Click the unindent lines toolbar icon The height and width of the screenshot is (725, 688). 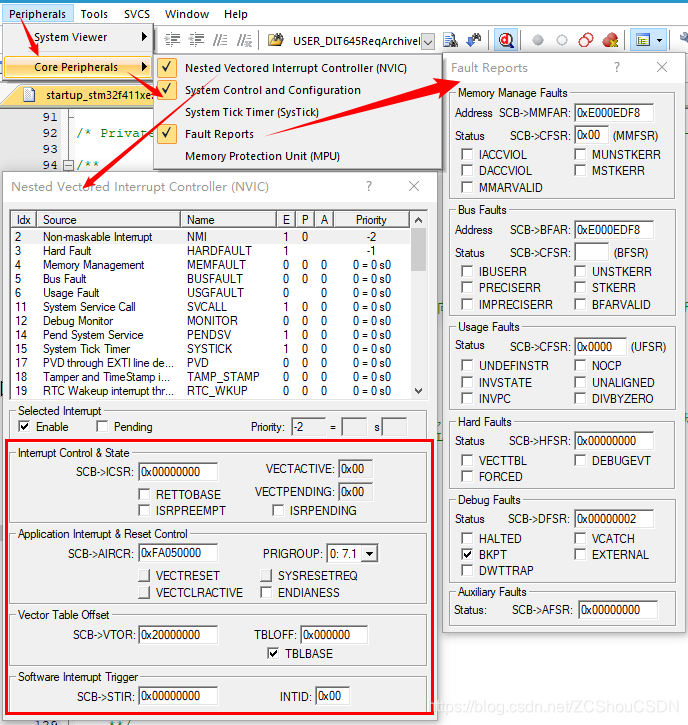click(197, 40)
